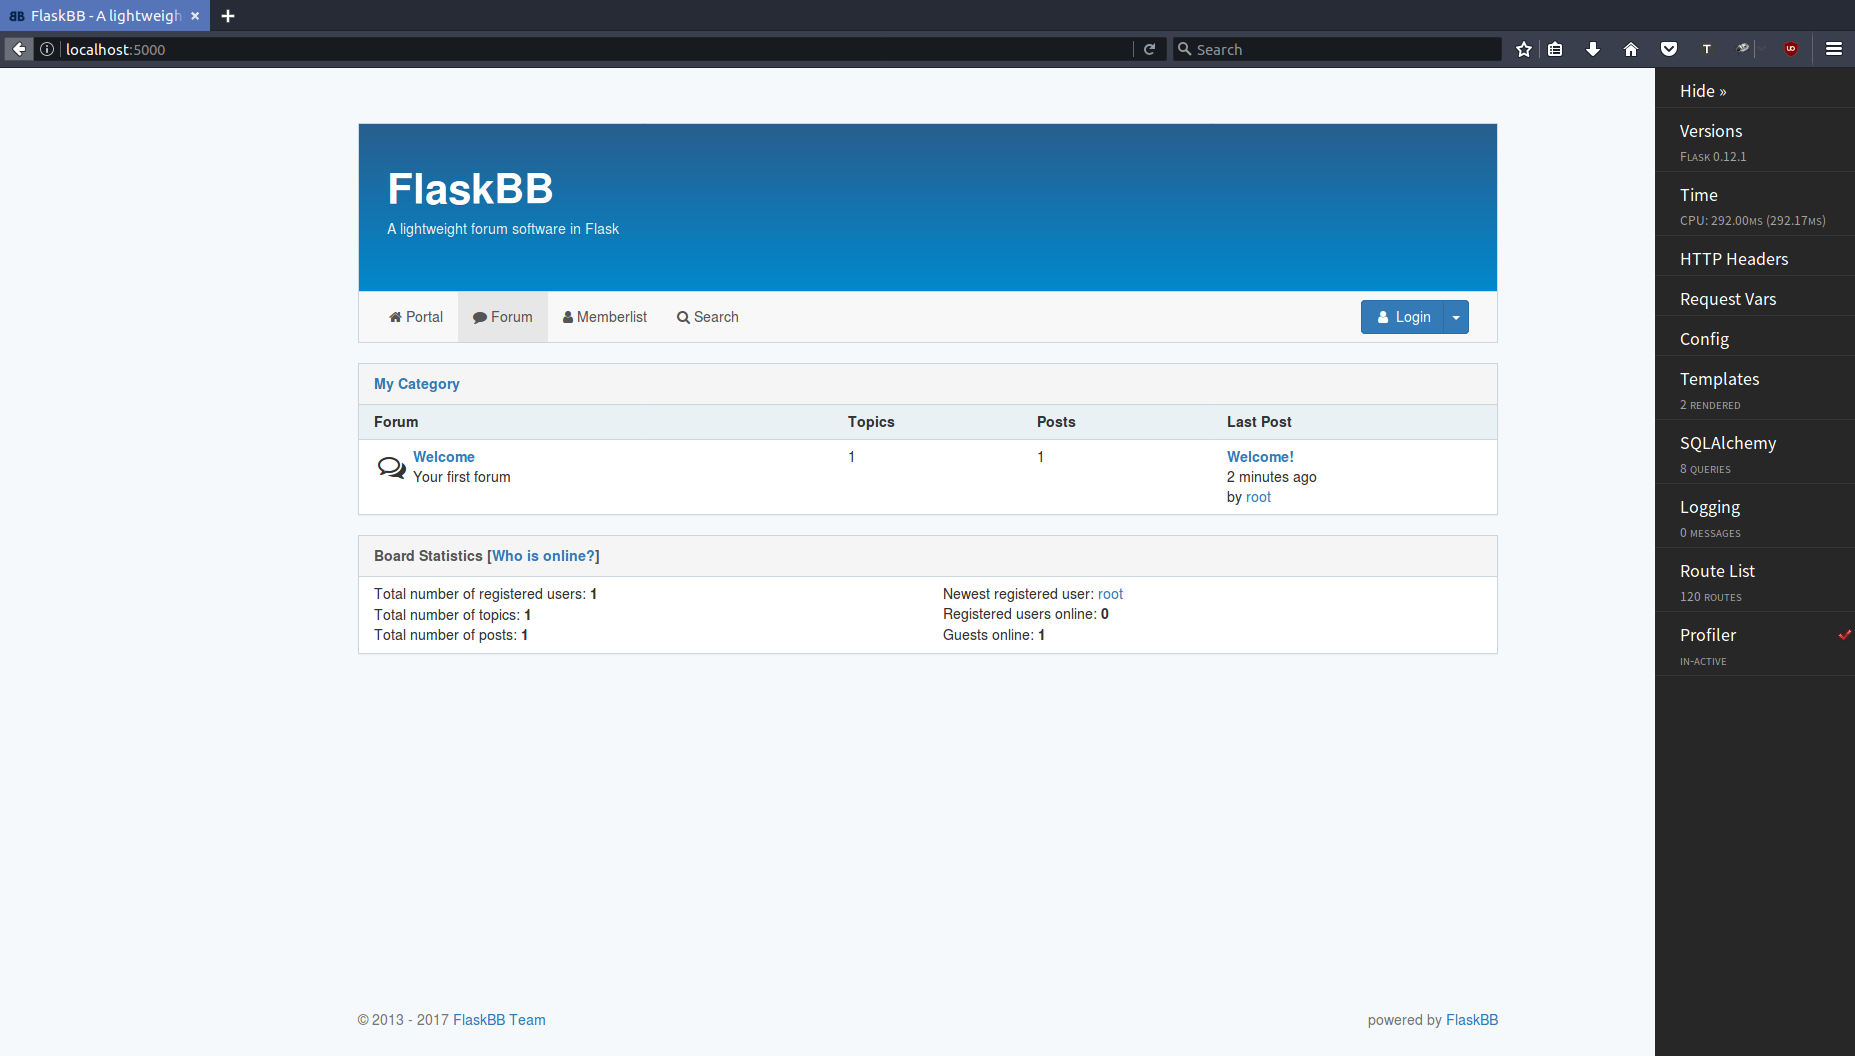Open the powered by FlaskBB link
This screenshot has height=1056, width=1855.
[x=1472, y=1020]
